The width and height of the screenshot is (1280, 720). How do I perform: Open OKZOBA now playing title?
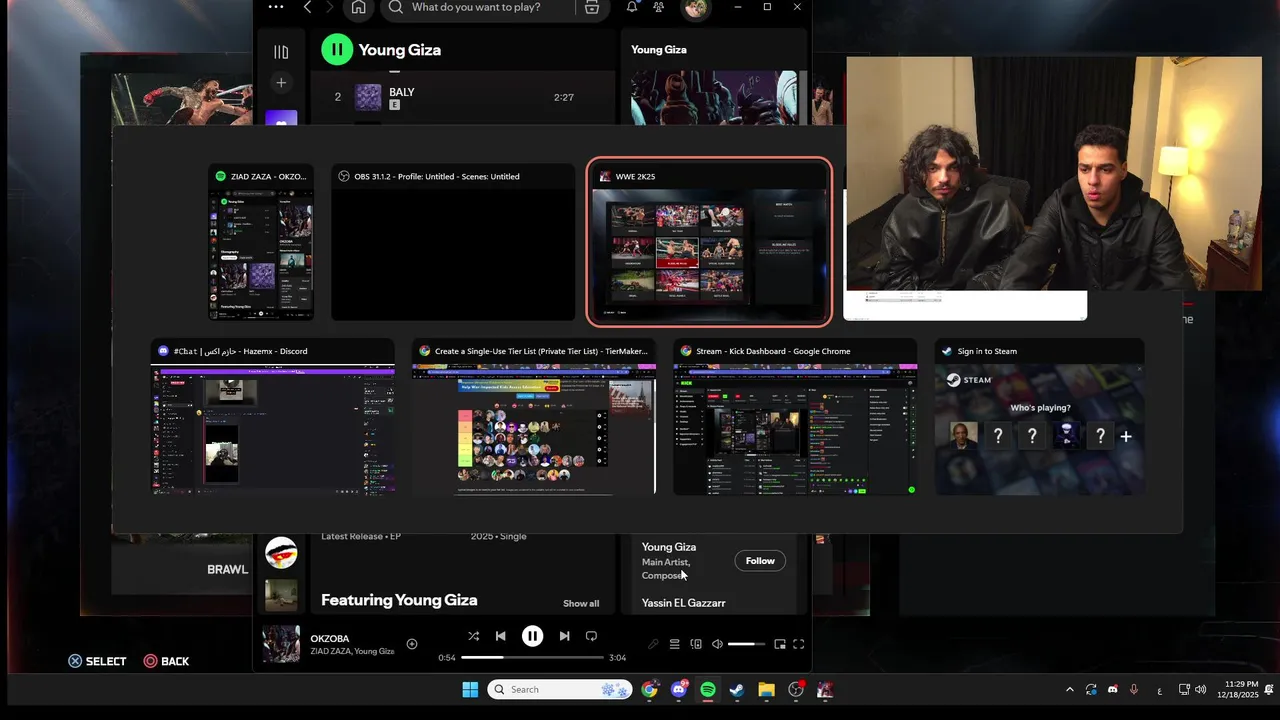[330, 639]
